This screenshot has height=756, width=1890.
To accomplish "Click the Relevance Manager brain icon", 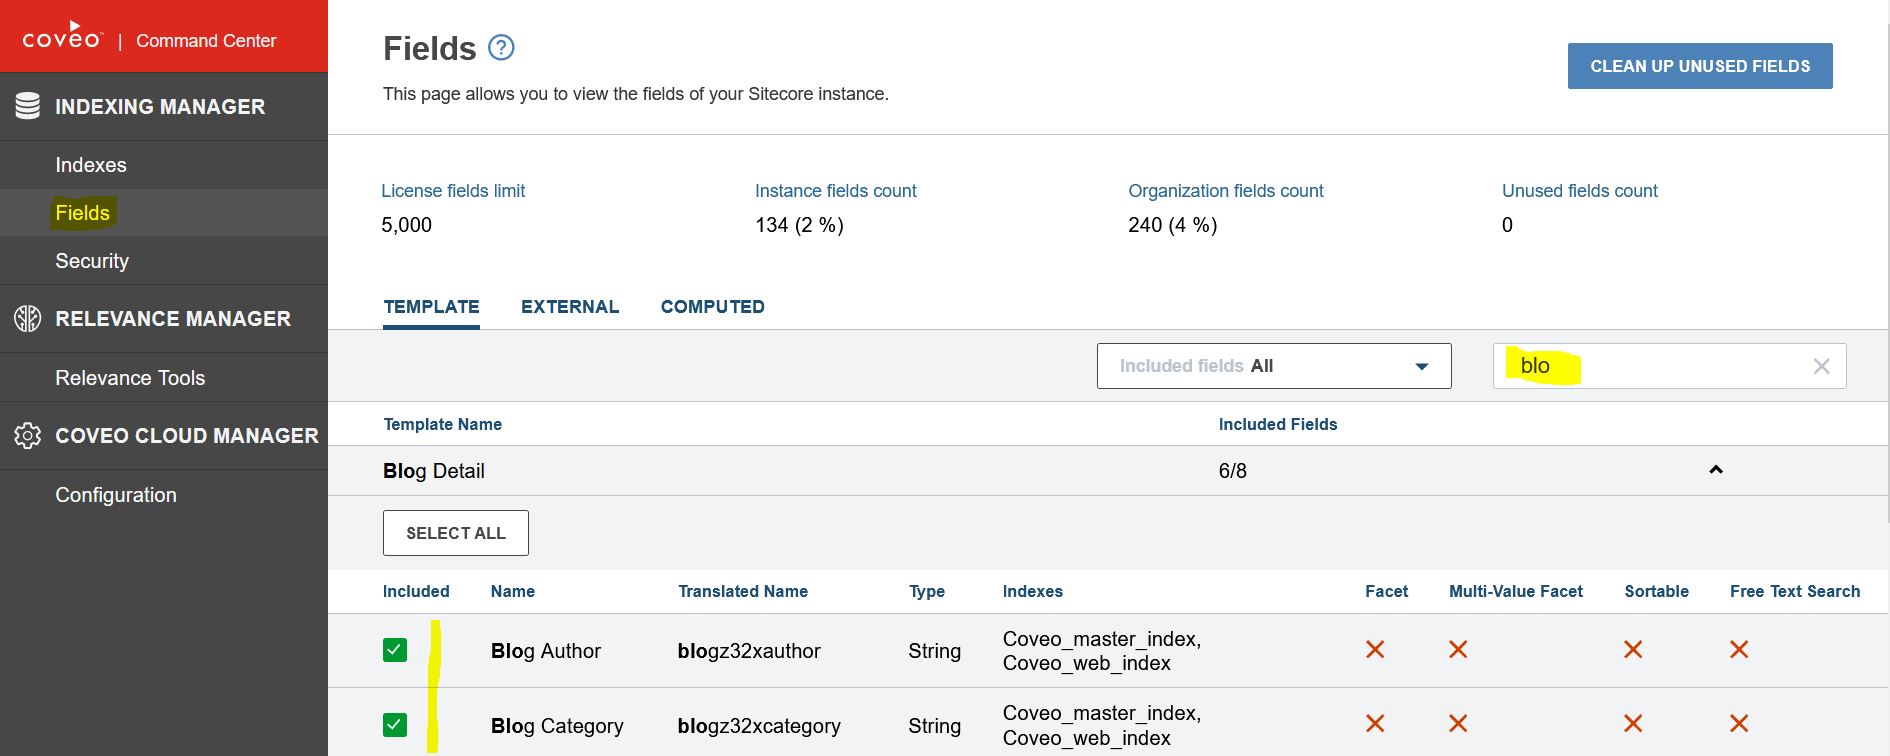I will click(28, 318).
